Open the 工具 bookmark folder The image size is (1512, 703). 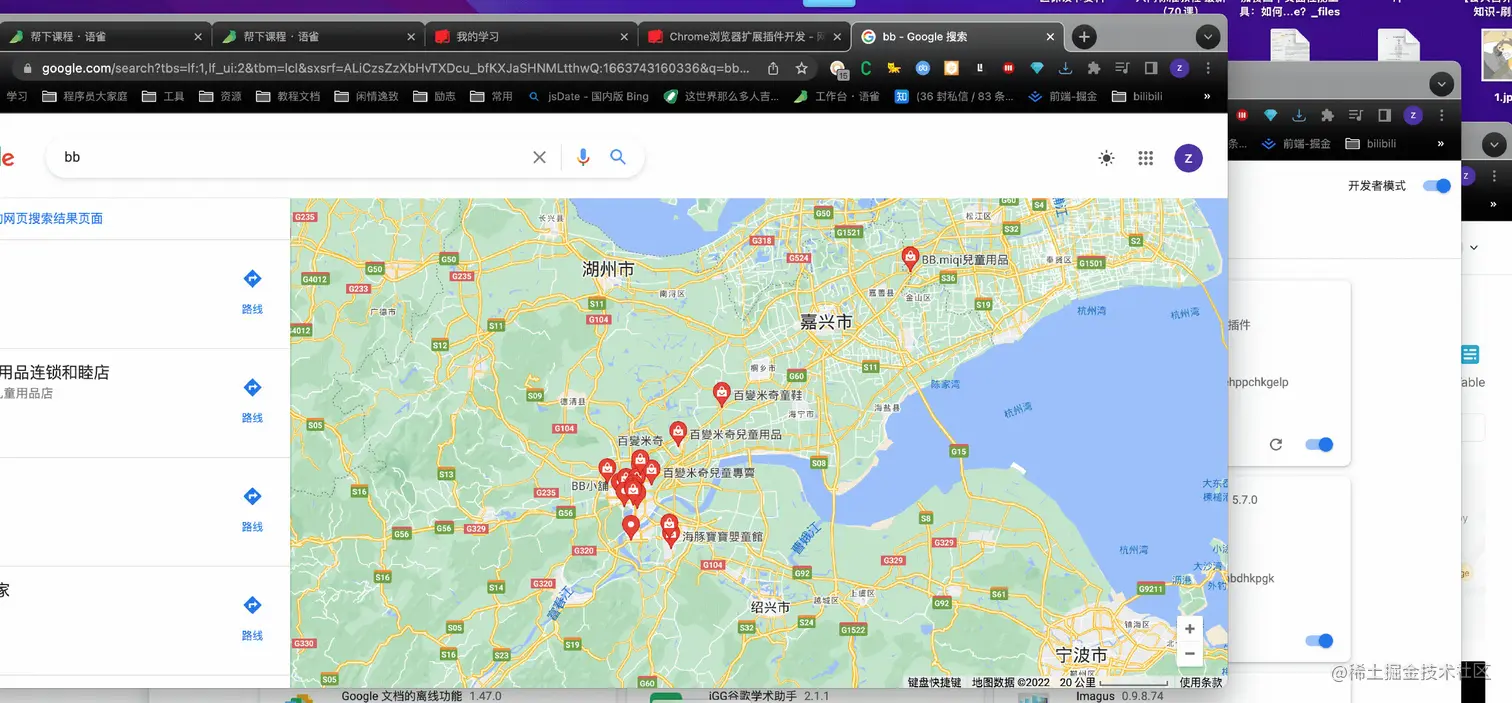(164, 96)
